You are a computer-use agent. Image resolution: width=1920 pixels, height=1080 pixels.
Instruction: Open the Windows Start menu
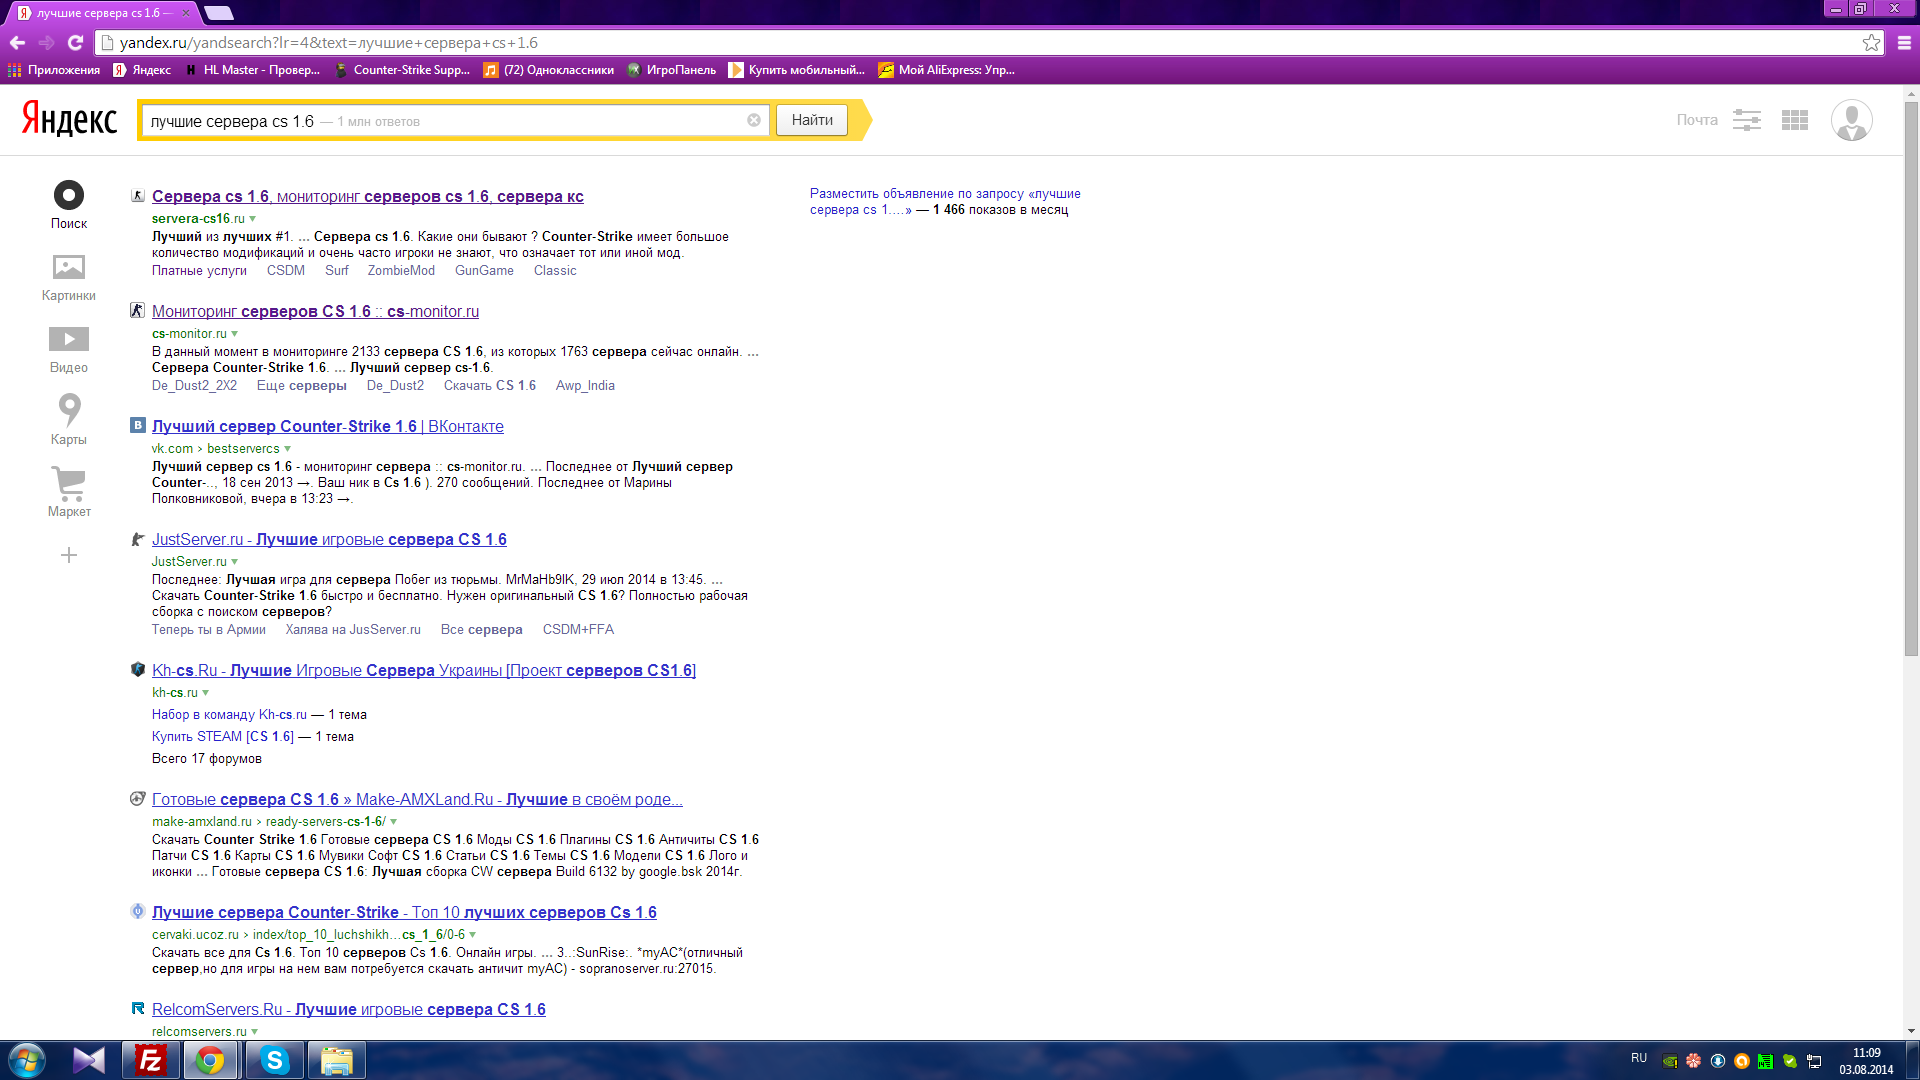pyautogui.click(x=27, y=1060)
